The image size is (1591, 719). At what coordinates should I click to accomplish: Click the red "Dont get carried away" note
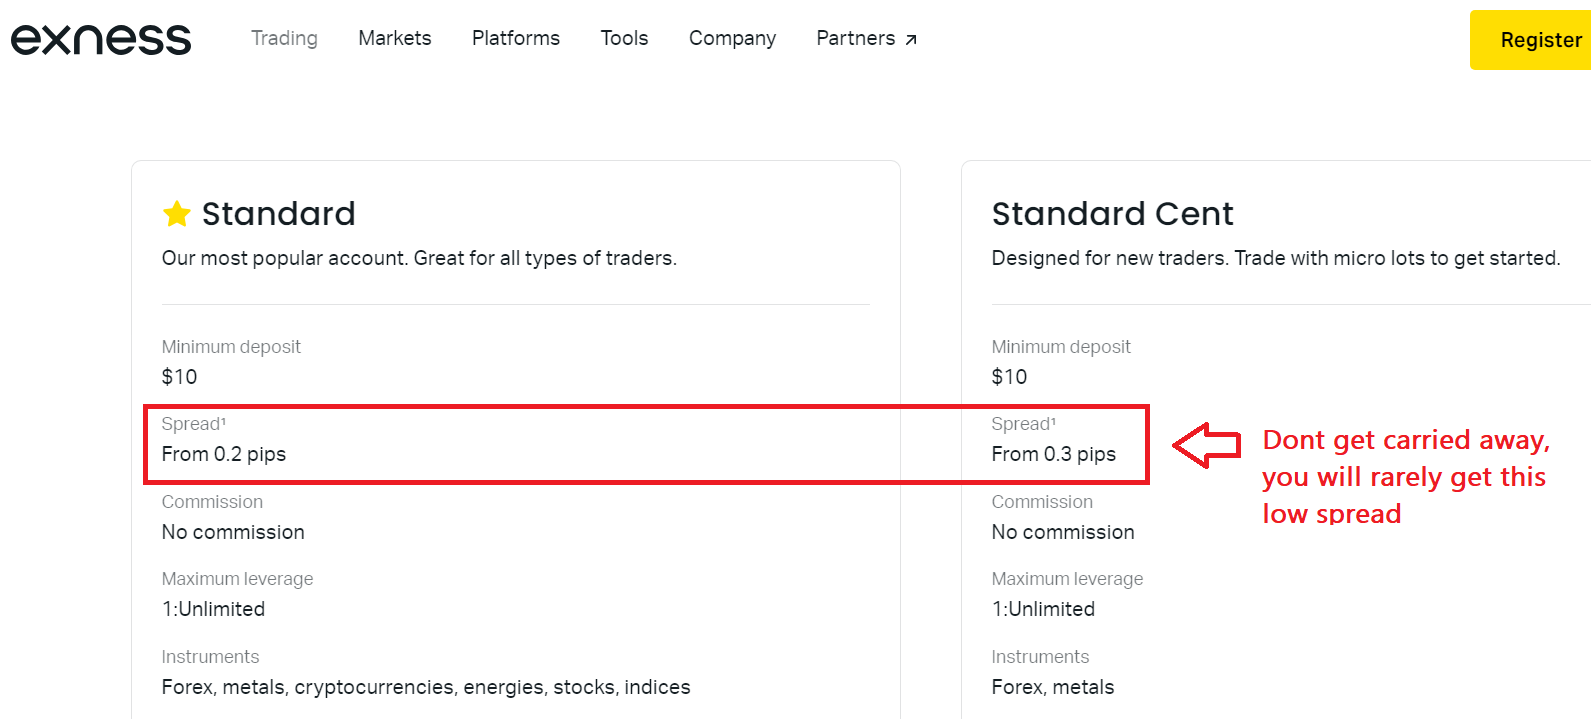coord(1405,476)
